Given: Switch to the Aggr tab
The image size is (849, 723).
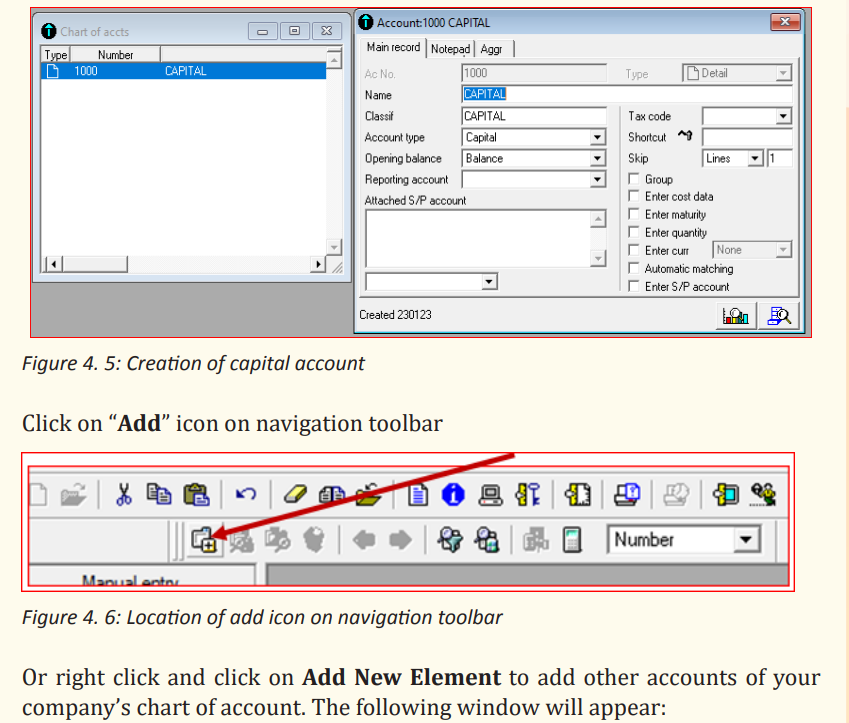Looking at the screenshot, I should tap(492, 49).
